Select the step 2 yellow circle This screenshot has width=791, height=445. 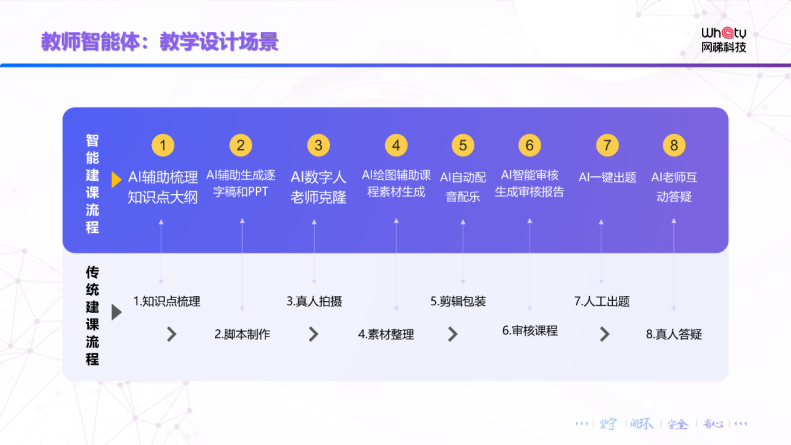240,145
